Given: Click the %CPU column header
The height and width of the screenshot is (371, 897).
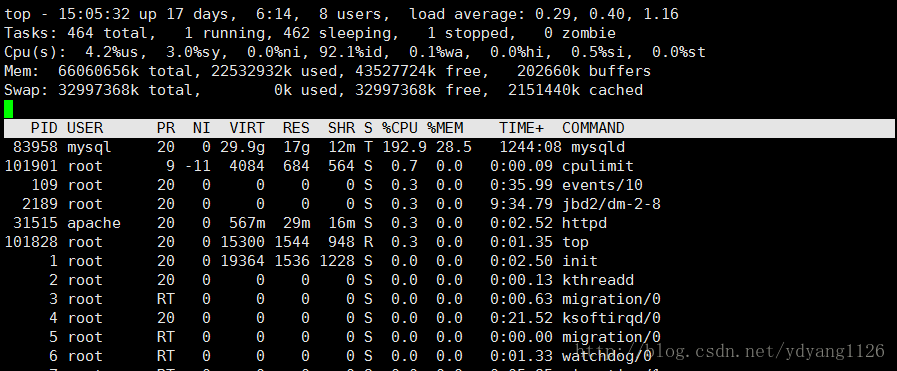Looking at the screenshot, I should click(400, 128).
